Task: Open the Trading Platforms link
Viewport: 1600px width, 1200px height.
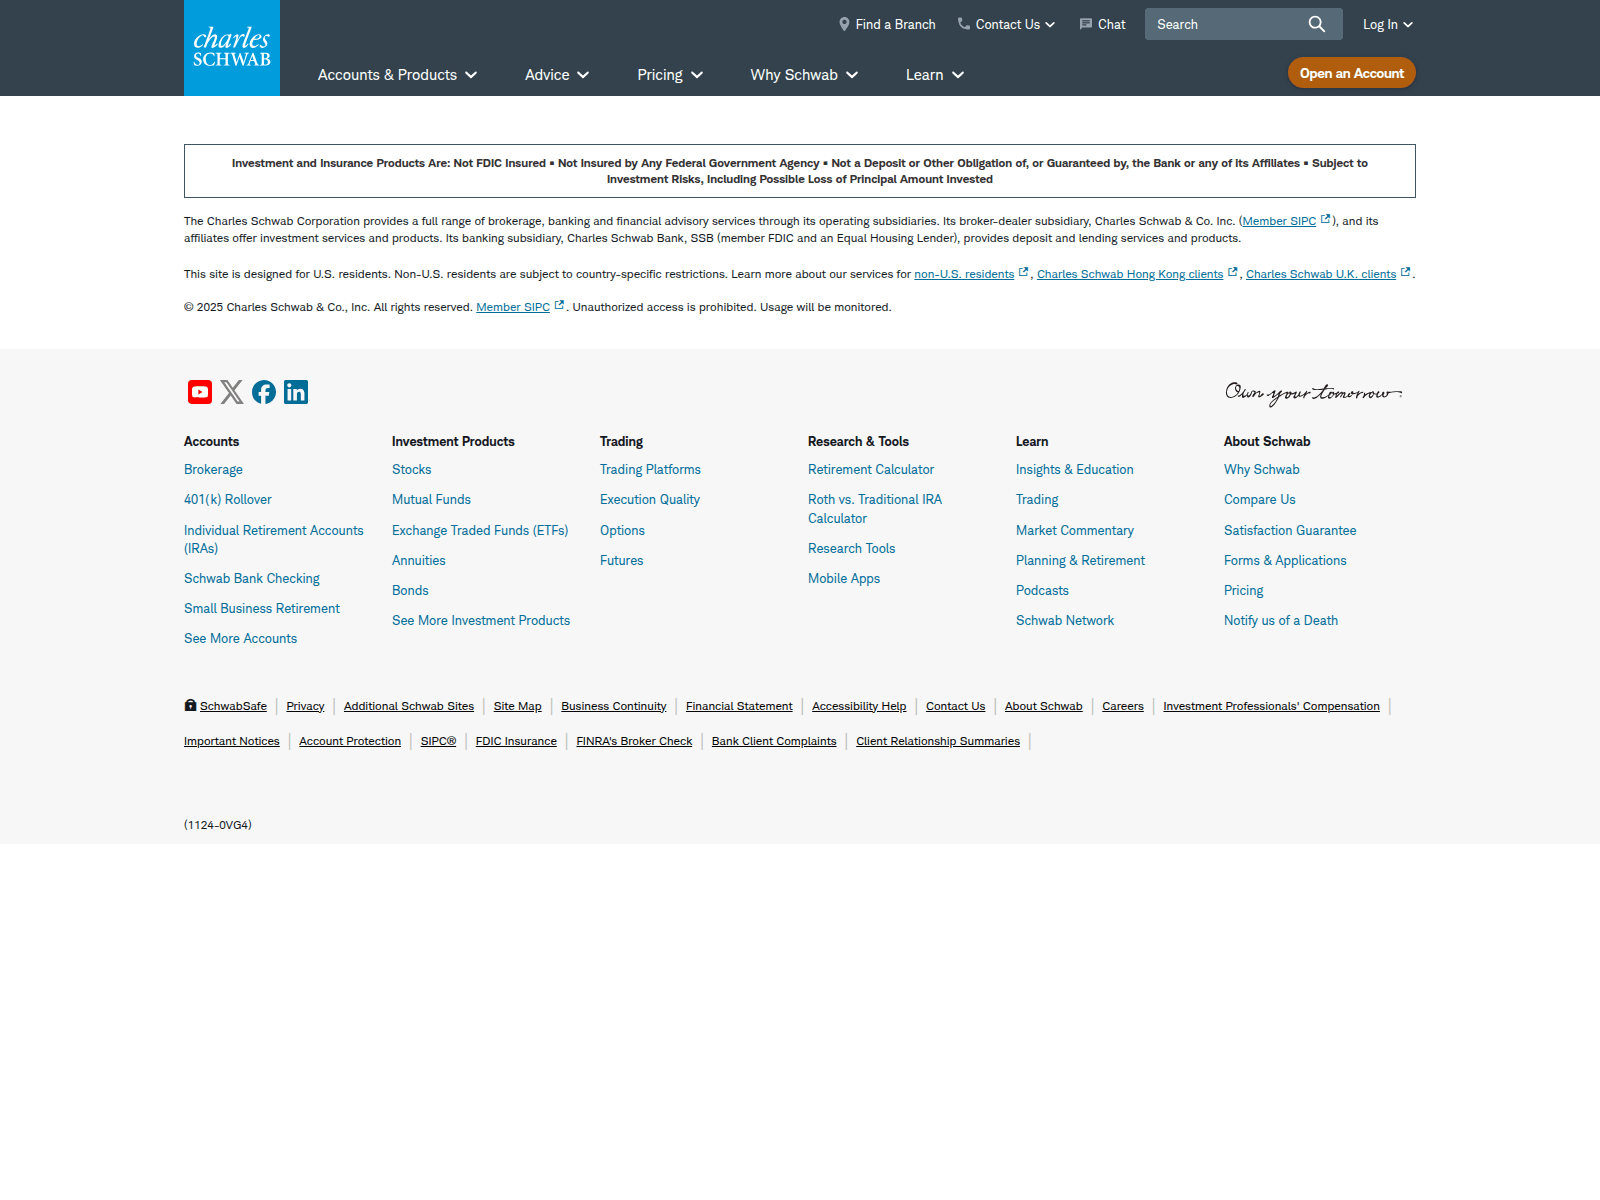Action: tap(650, 469)
